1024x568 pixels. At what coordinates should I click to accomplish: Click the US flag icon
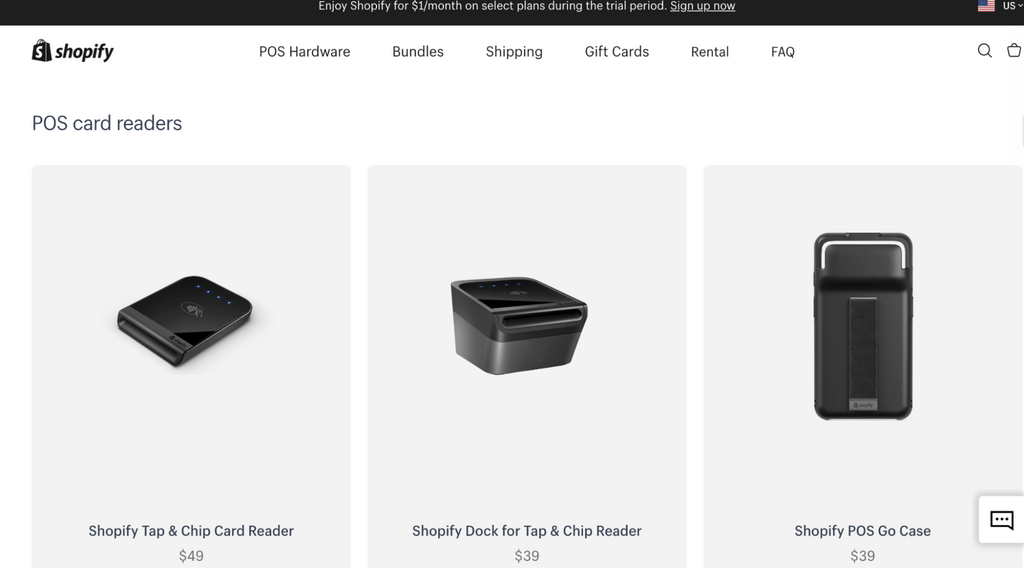[986, 6]
